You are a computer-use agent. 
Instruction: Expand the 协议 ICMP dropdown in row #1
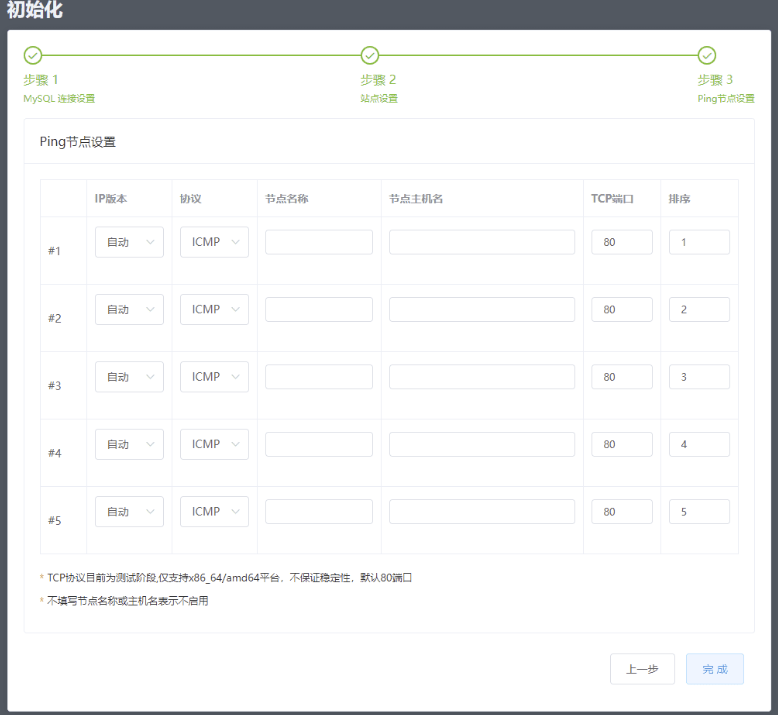click(214, 242)
